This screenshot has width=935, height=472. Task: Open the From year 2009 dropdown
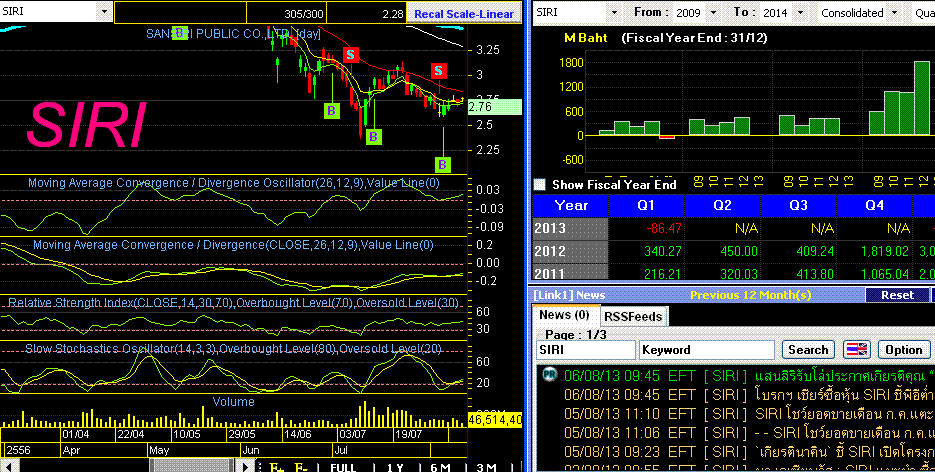[713, 13]
